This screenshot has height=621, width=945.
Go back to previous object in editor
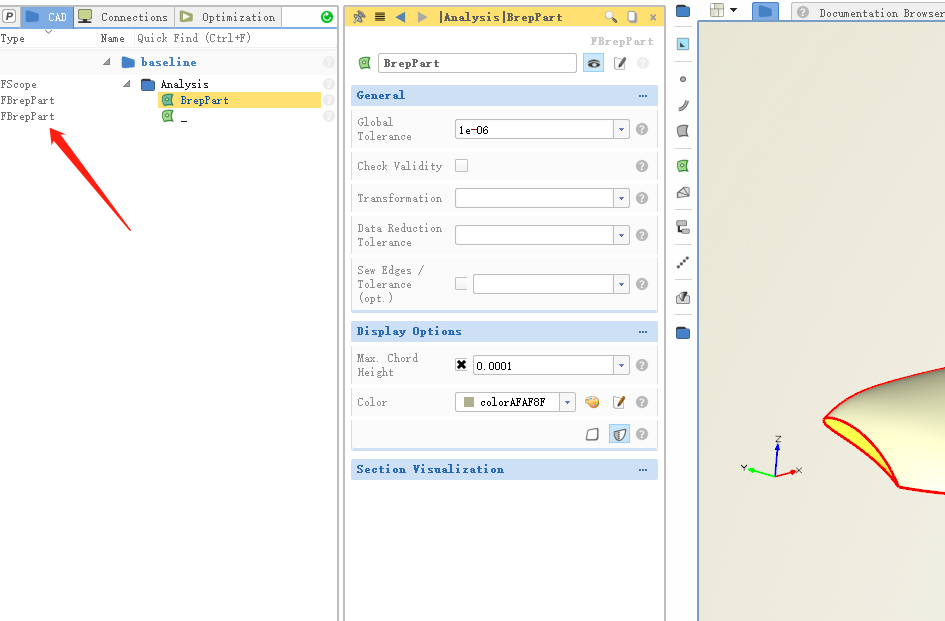400,17
